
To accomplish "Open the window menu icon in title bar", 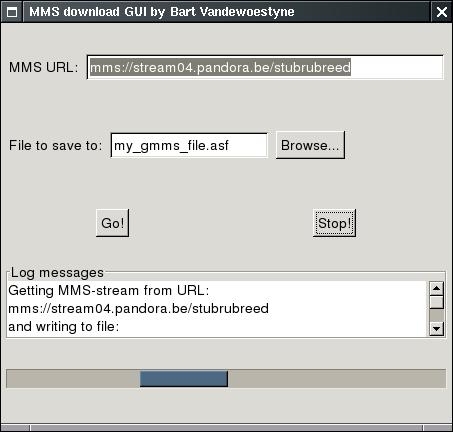I will coord(12,12).
